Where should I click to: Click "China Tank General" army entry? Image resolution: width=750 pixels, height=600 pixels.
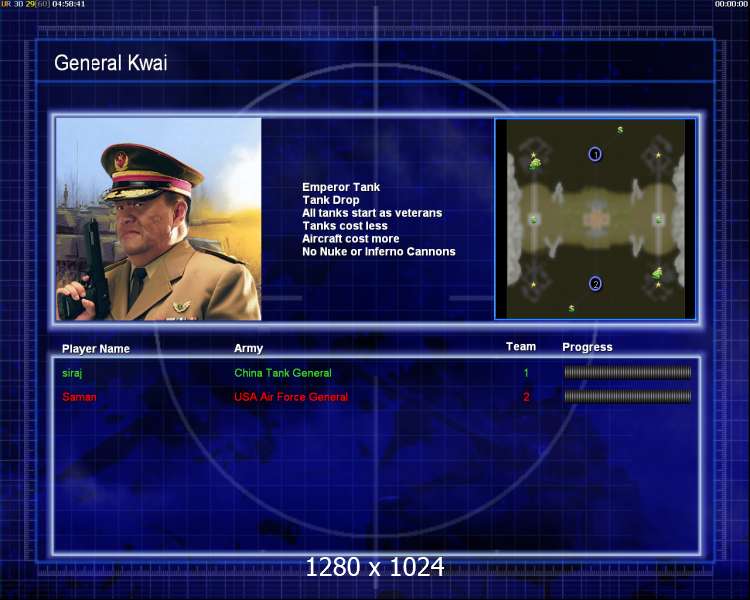coord(283,373)
